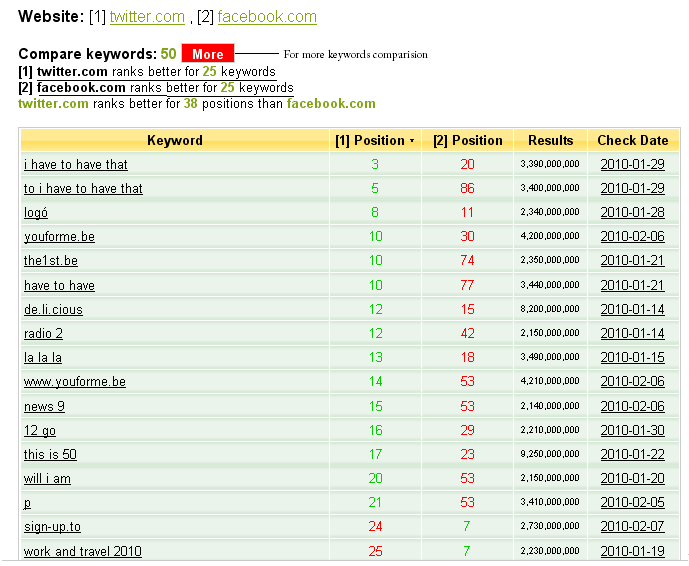Click check date in 'i have to have that' row

[x=633, y=164]
